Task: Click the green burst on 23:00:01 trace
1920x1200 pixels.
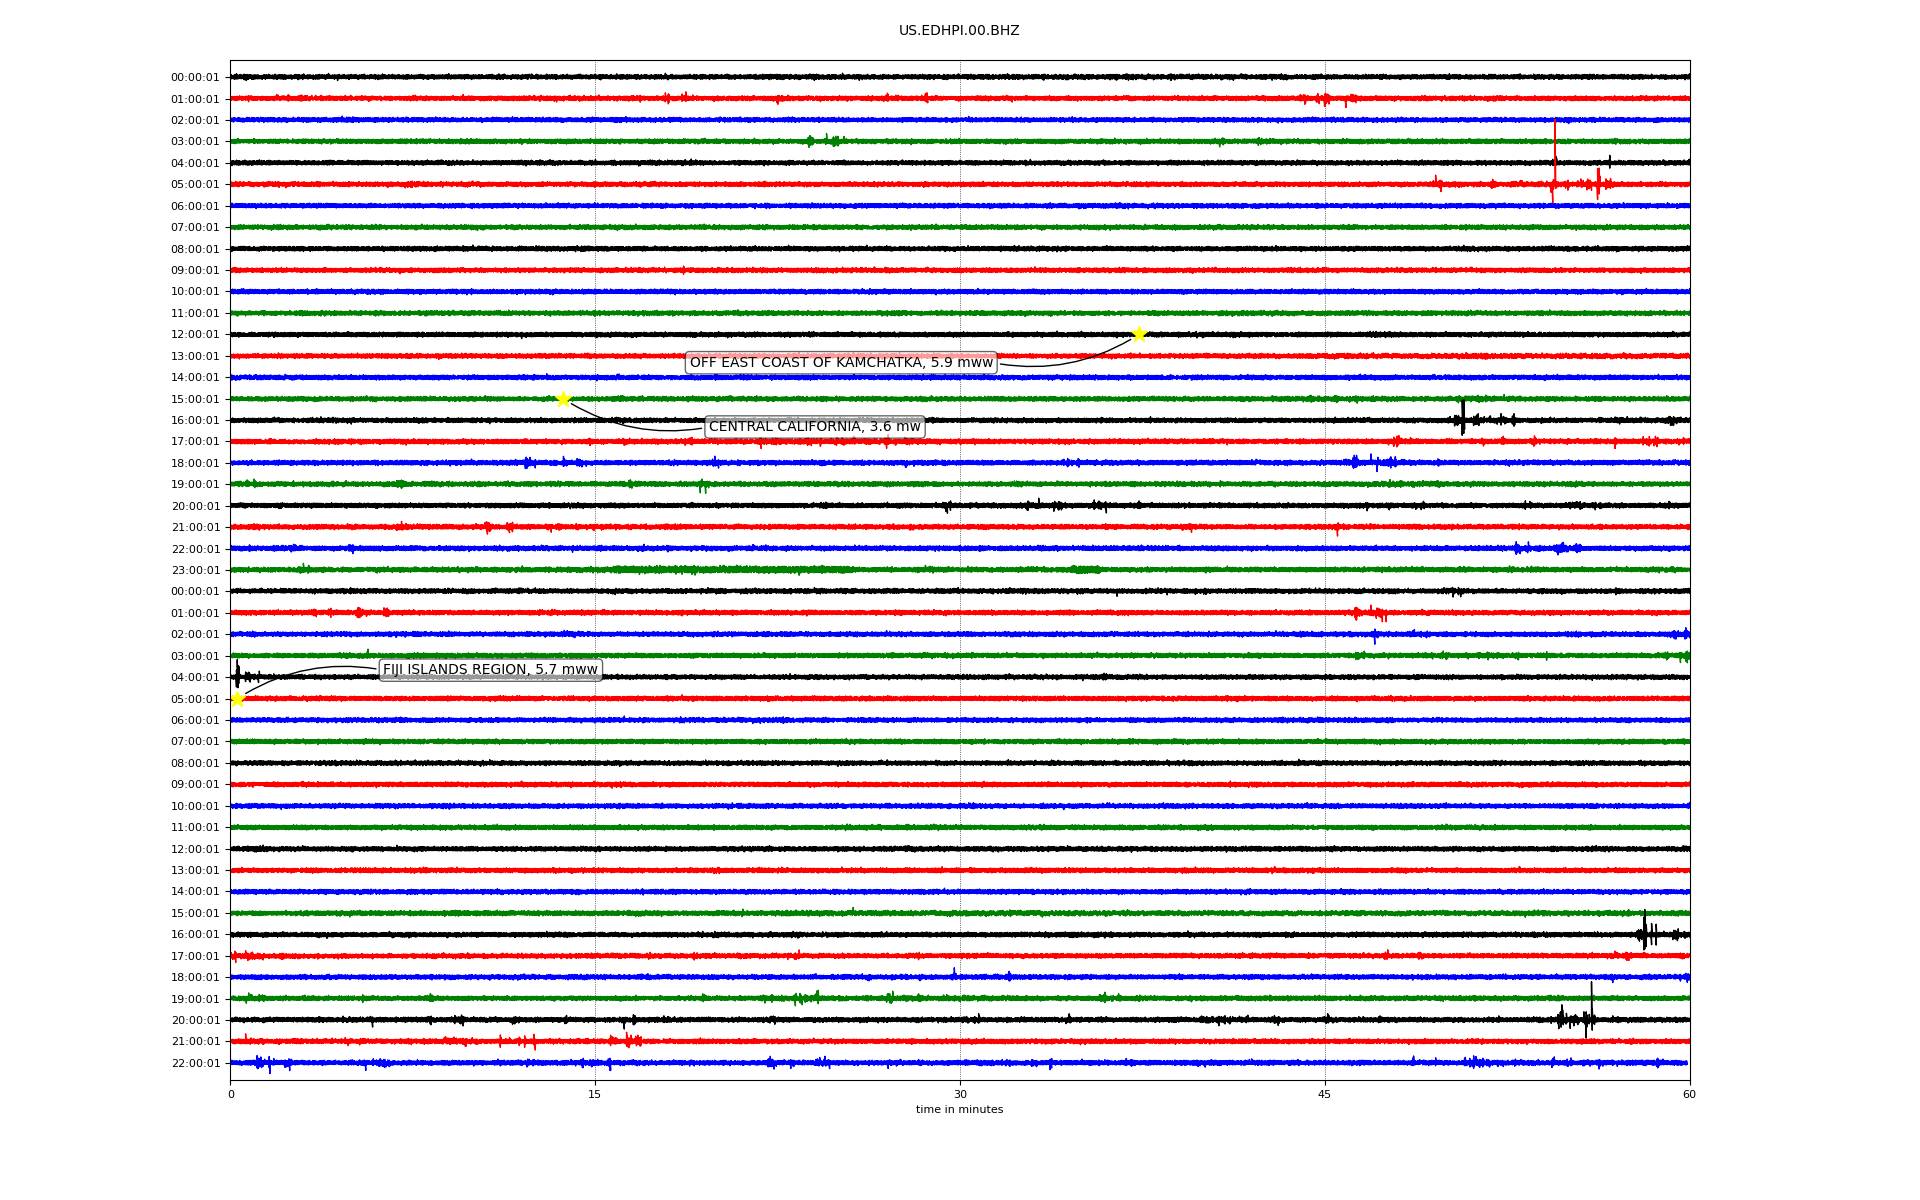Action: [x=730, y=570]
